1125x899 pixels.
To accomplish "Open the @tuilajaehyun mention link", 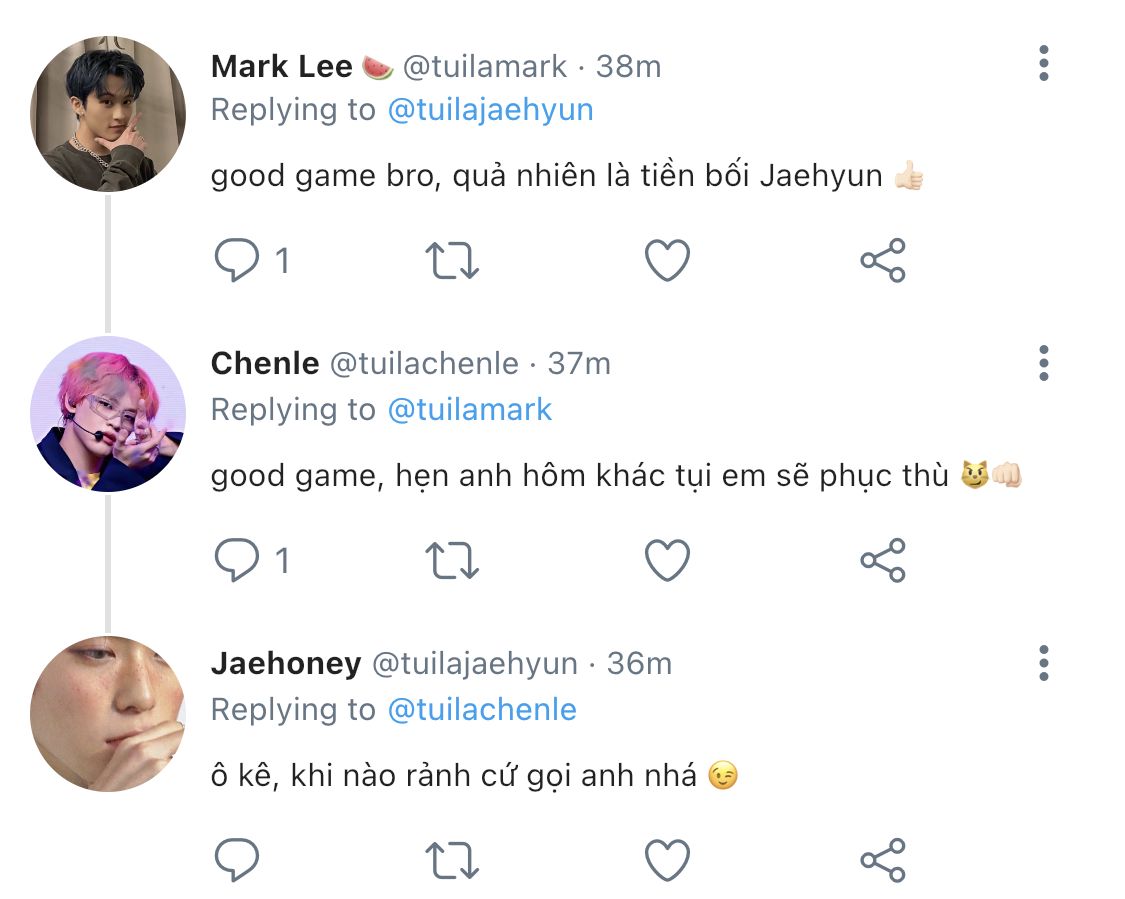I will click(x=491, y=110).
